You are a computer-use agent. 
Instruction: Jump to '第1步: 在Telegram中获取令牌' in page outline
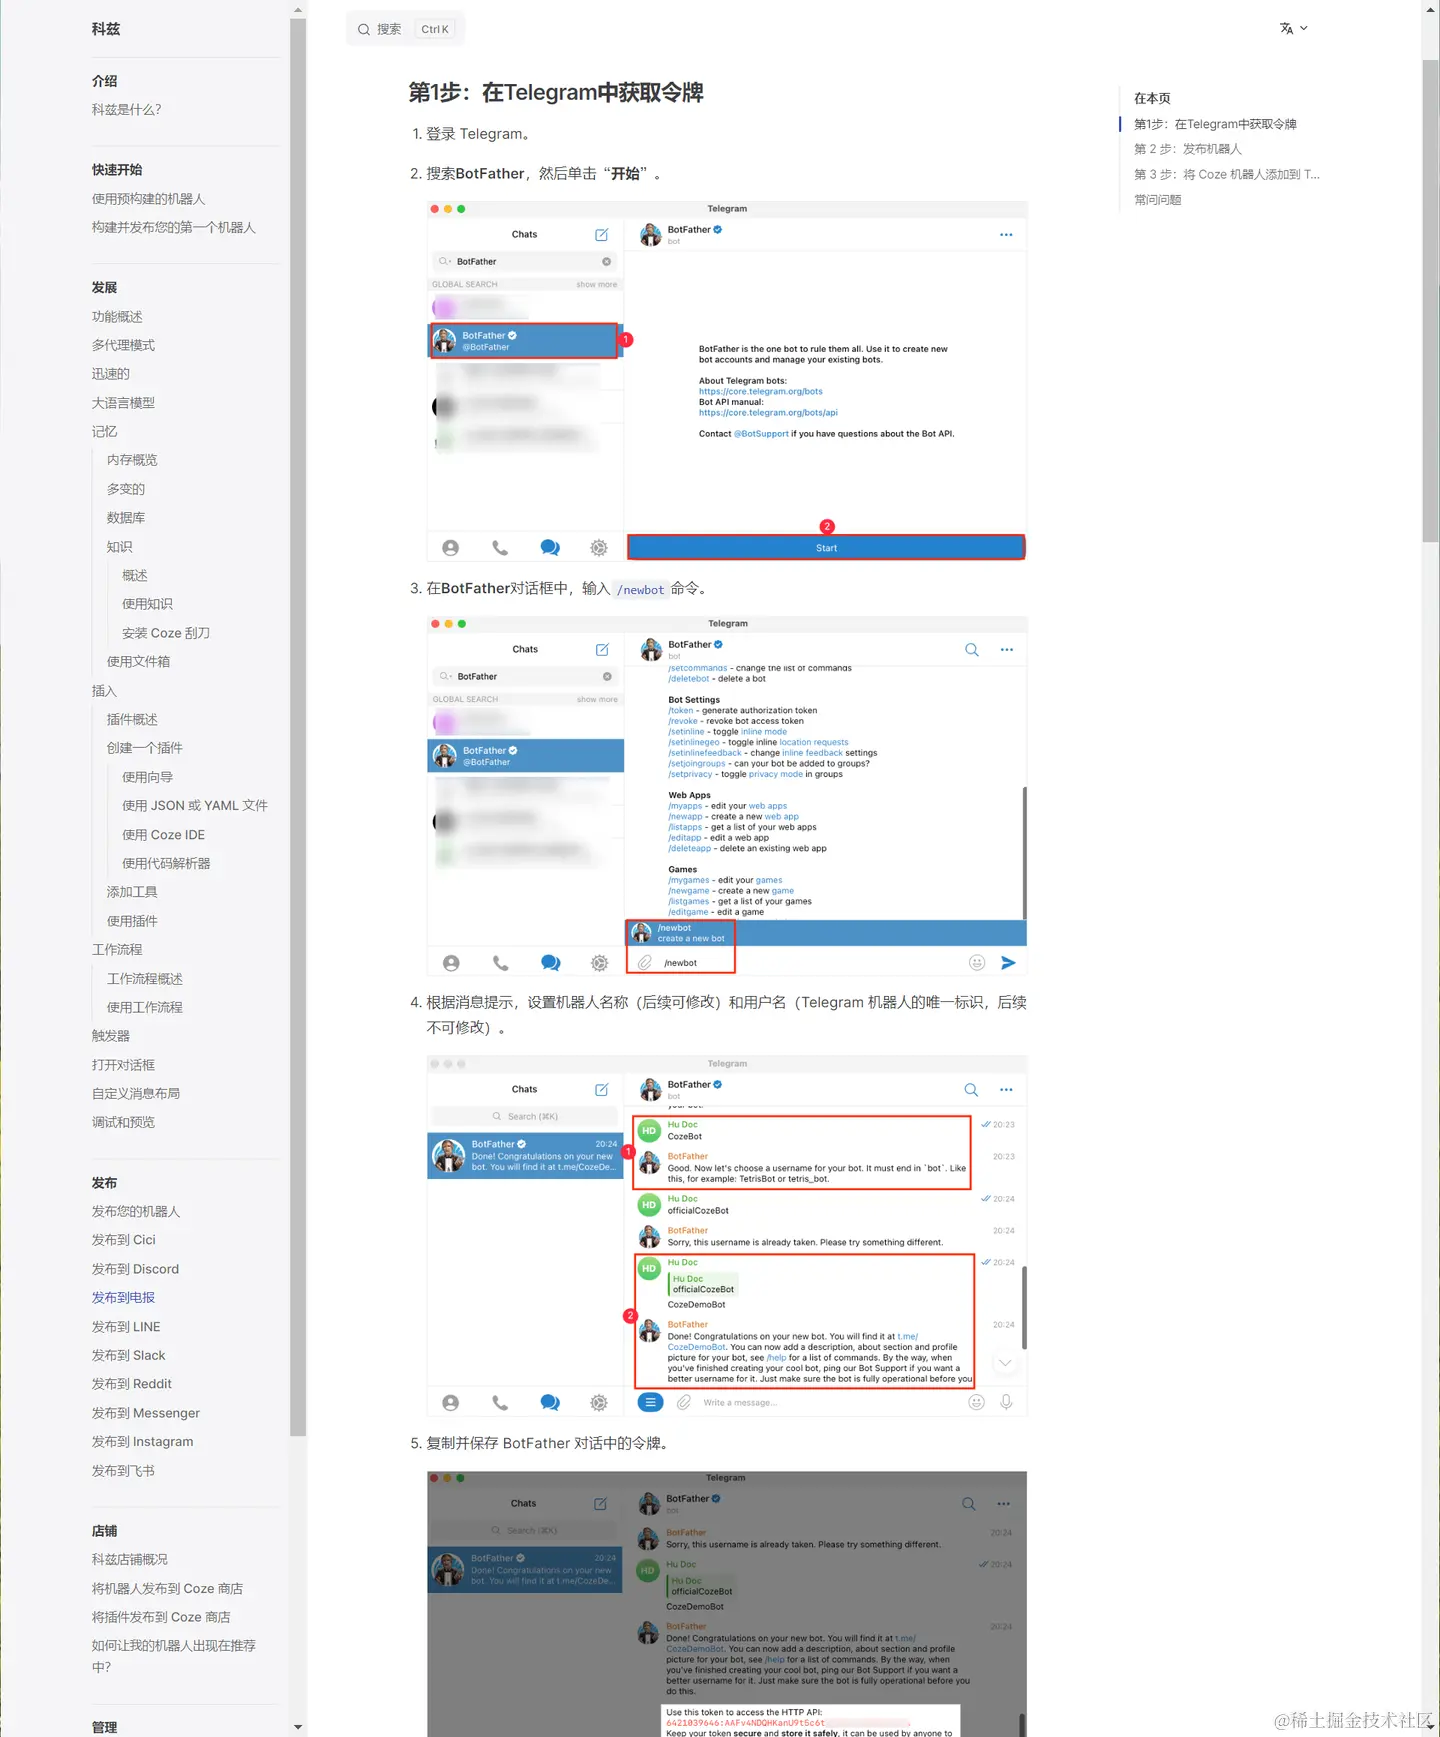click(1215, 124)
